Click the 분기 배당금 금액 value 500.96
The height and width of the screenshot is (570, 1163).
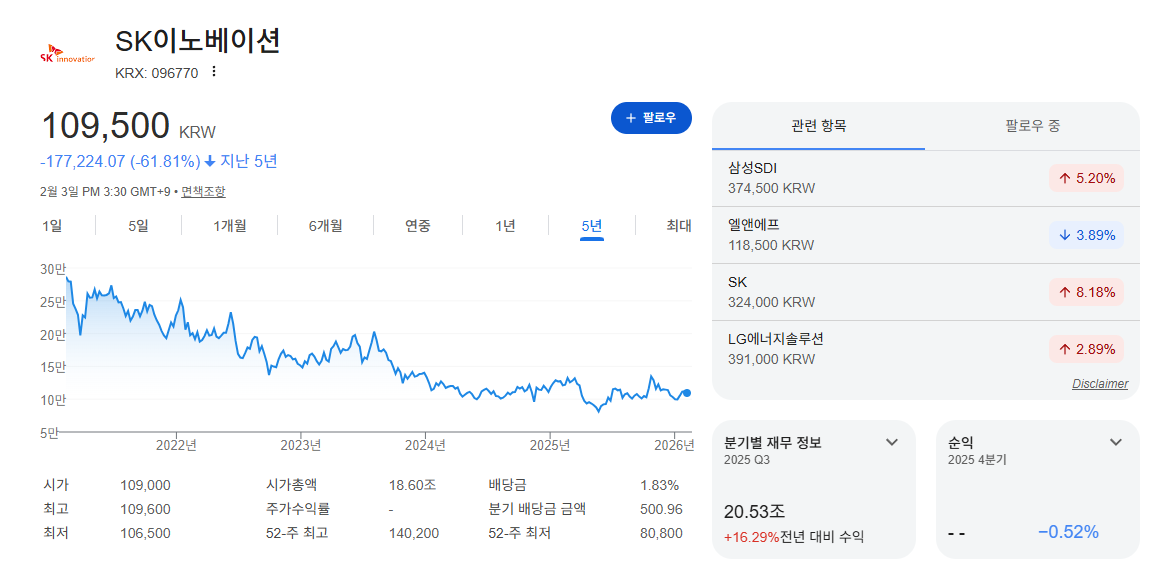click(661, 509)
